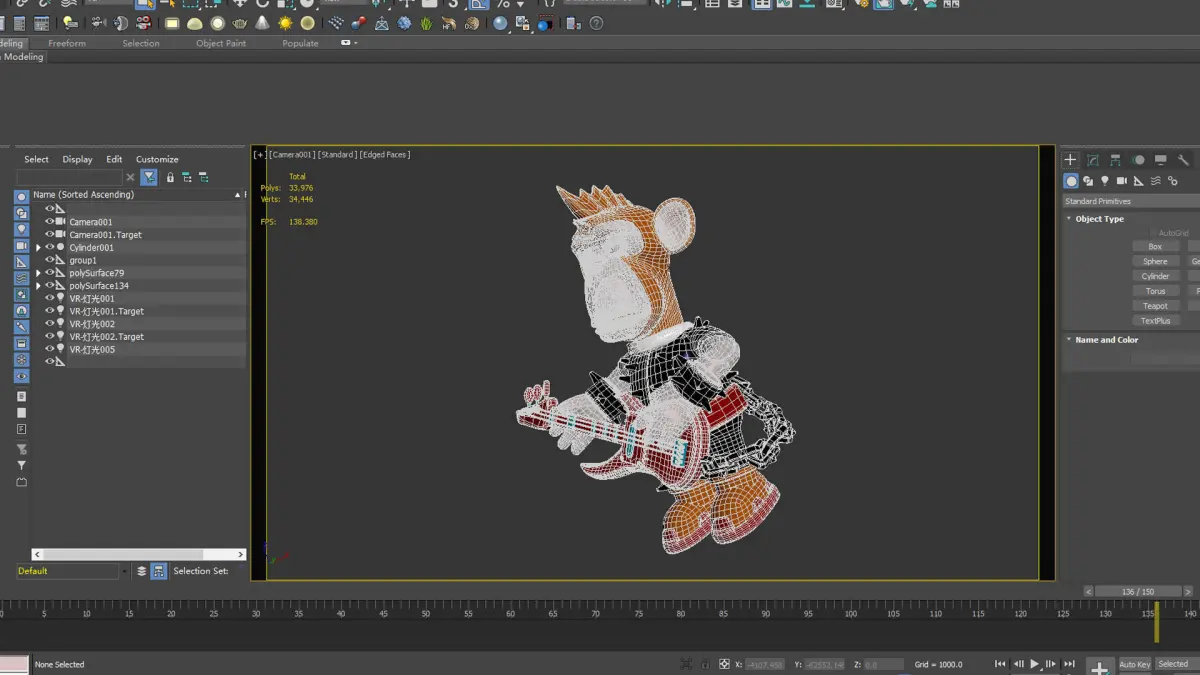Switch to the Freeform ribbon tab
Viewport: 1200px width, 675px height.
pyautogui.click(x=67, y=43)
